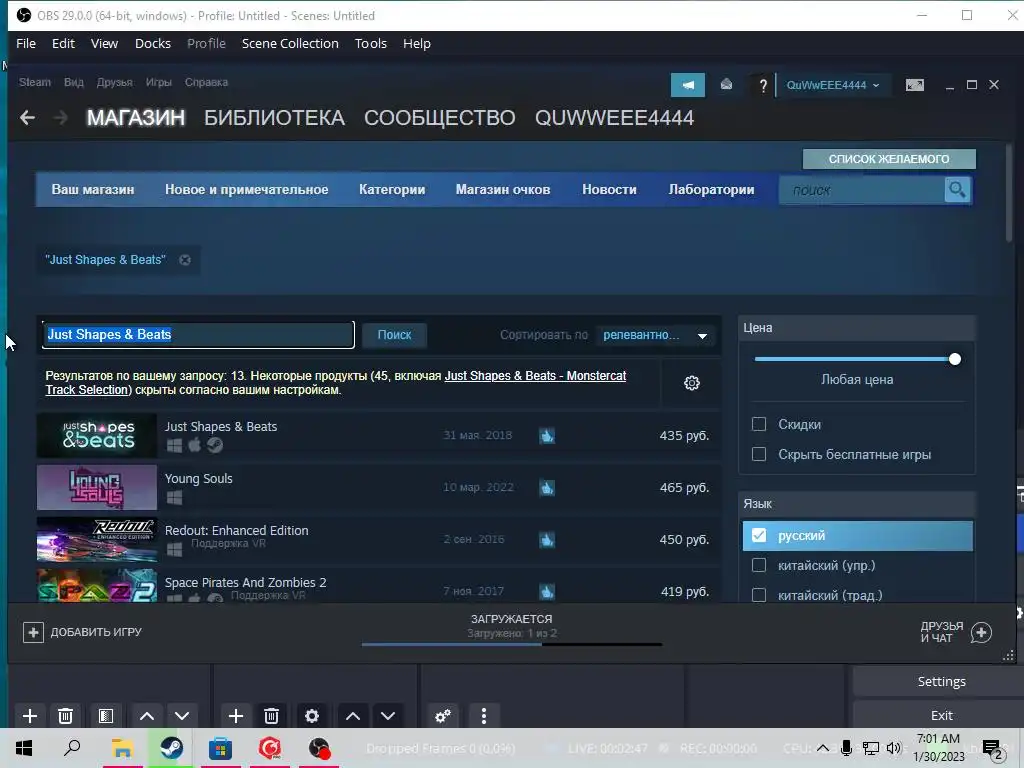Open the релевантно sort dropdown
The width and height of the screenshot is (1024, 768).
point(655,335)
